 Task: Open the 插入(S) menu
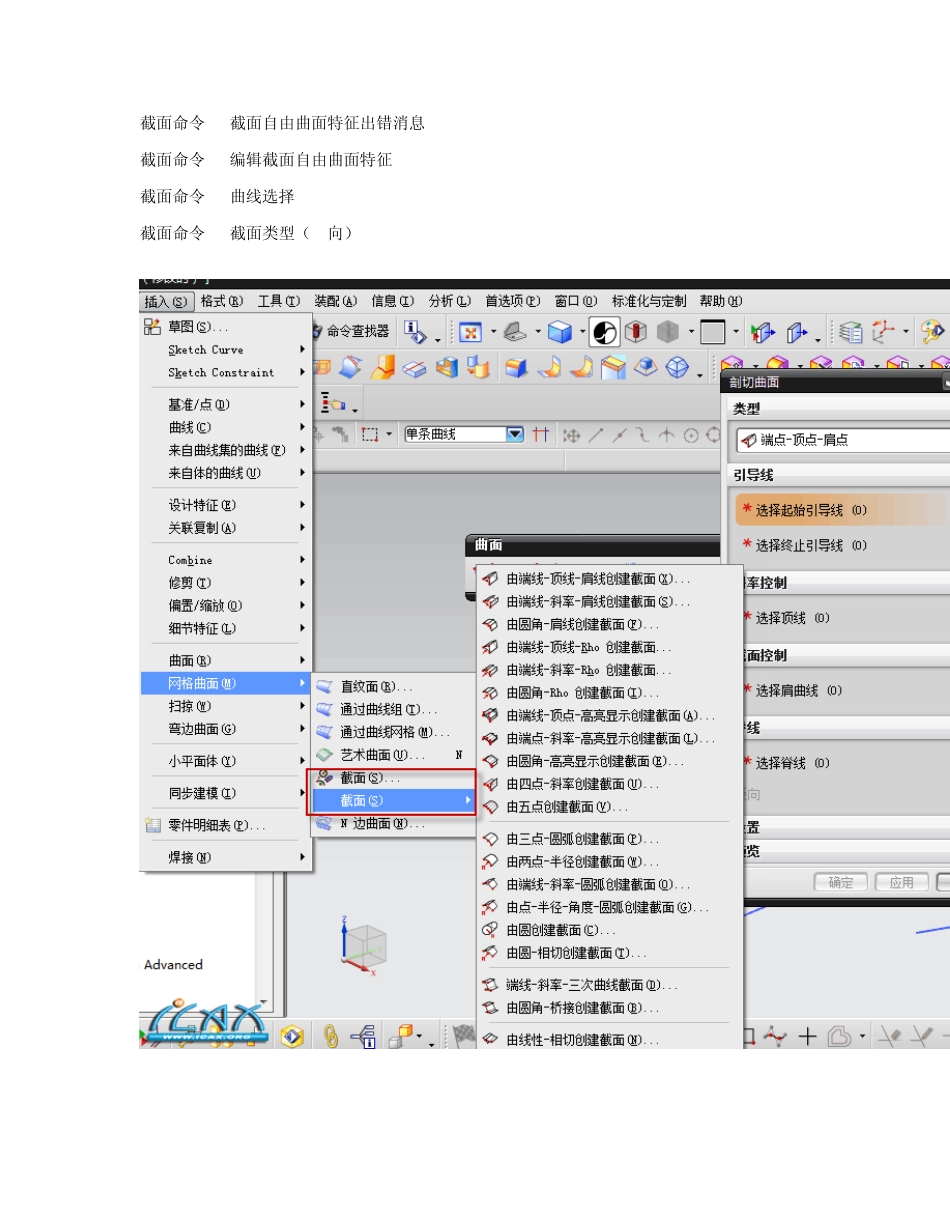point(166,301)
